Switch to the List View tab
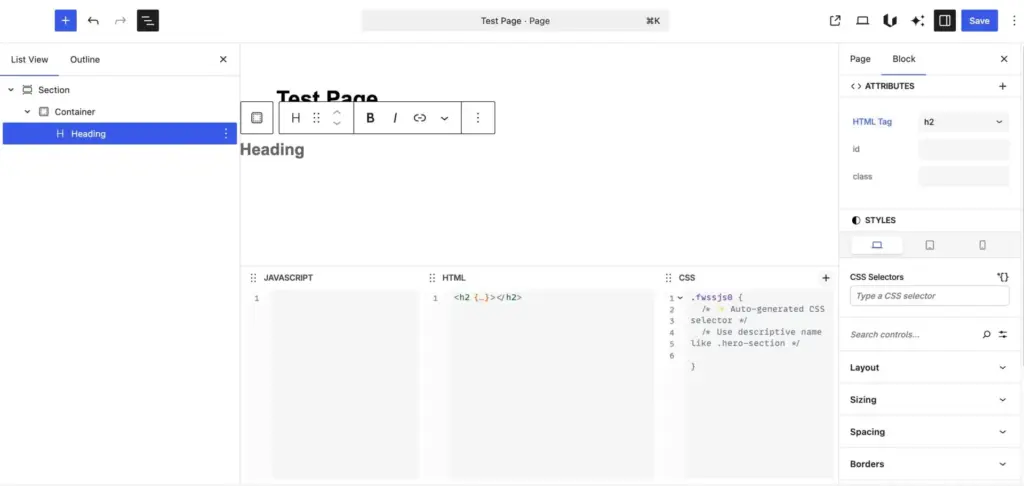 pyautogui.click(x=29, y=59)
